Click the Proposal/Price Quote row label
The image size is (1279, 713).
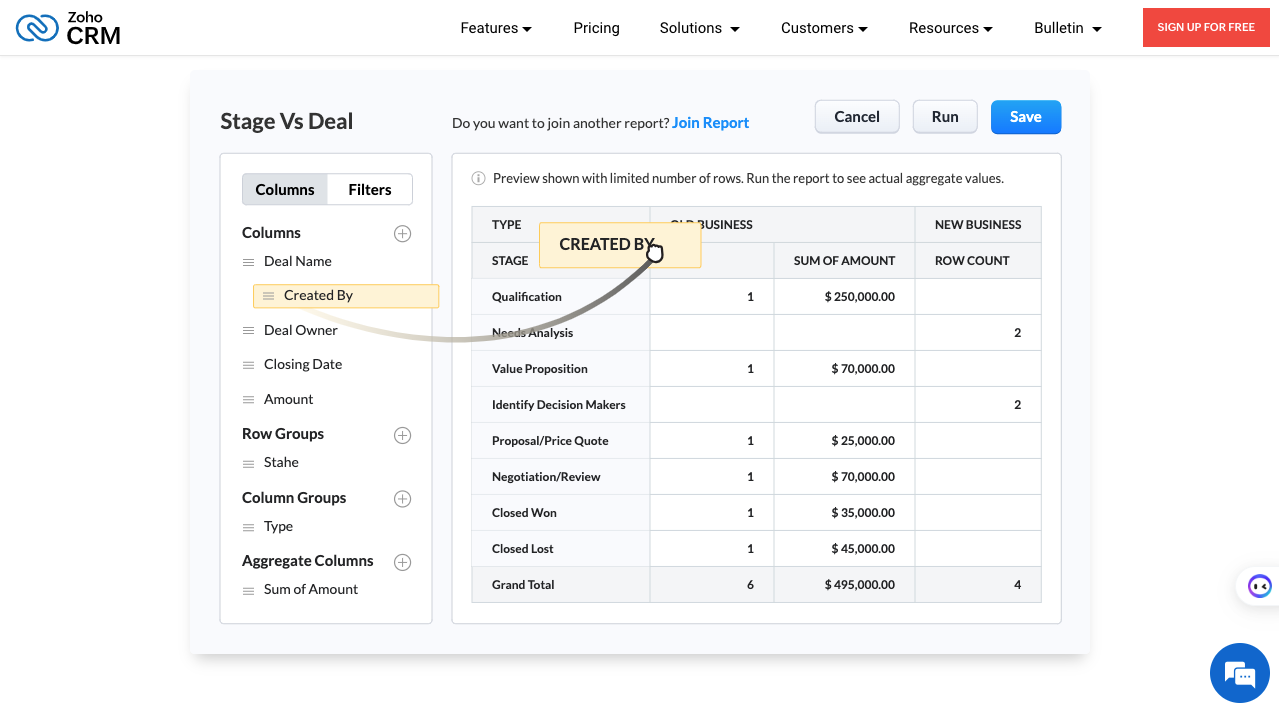(x=550, y=441)
